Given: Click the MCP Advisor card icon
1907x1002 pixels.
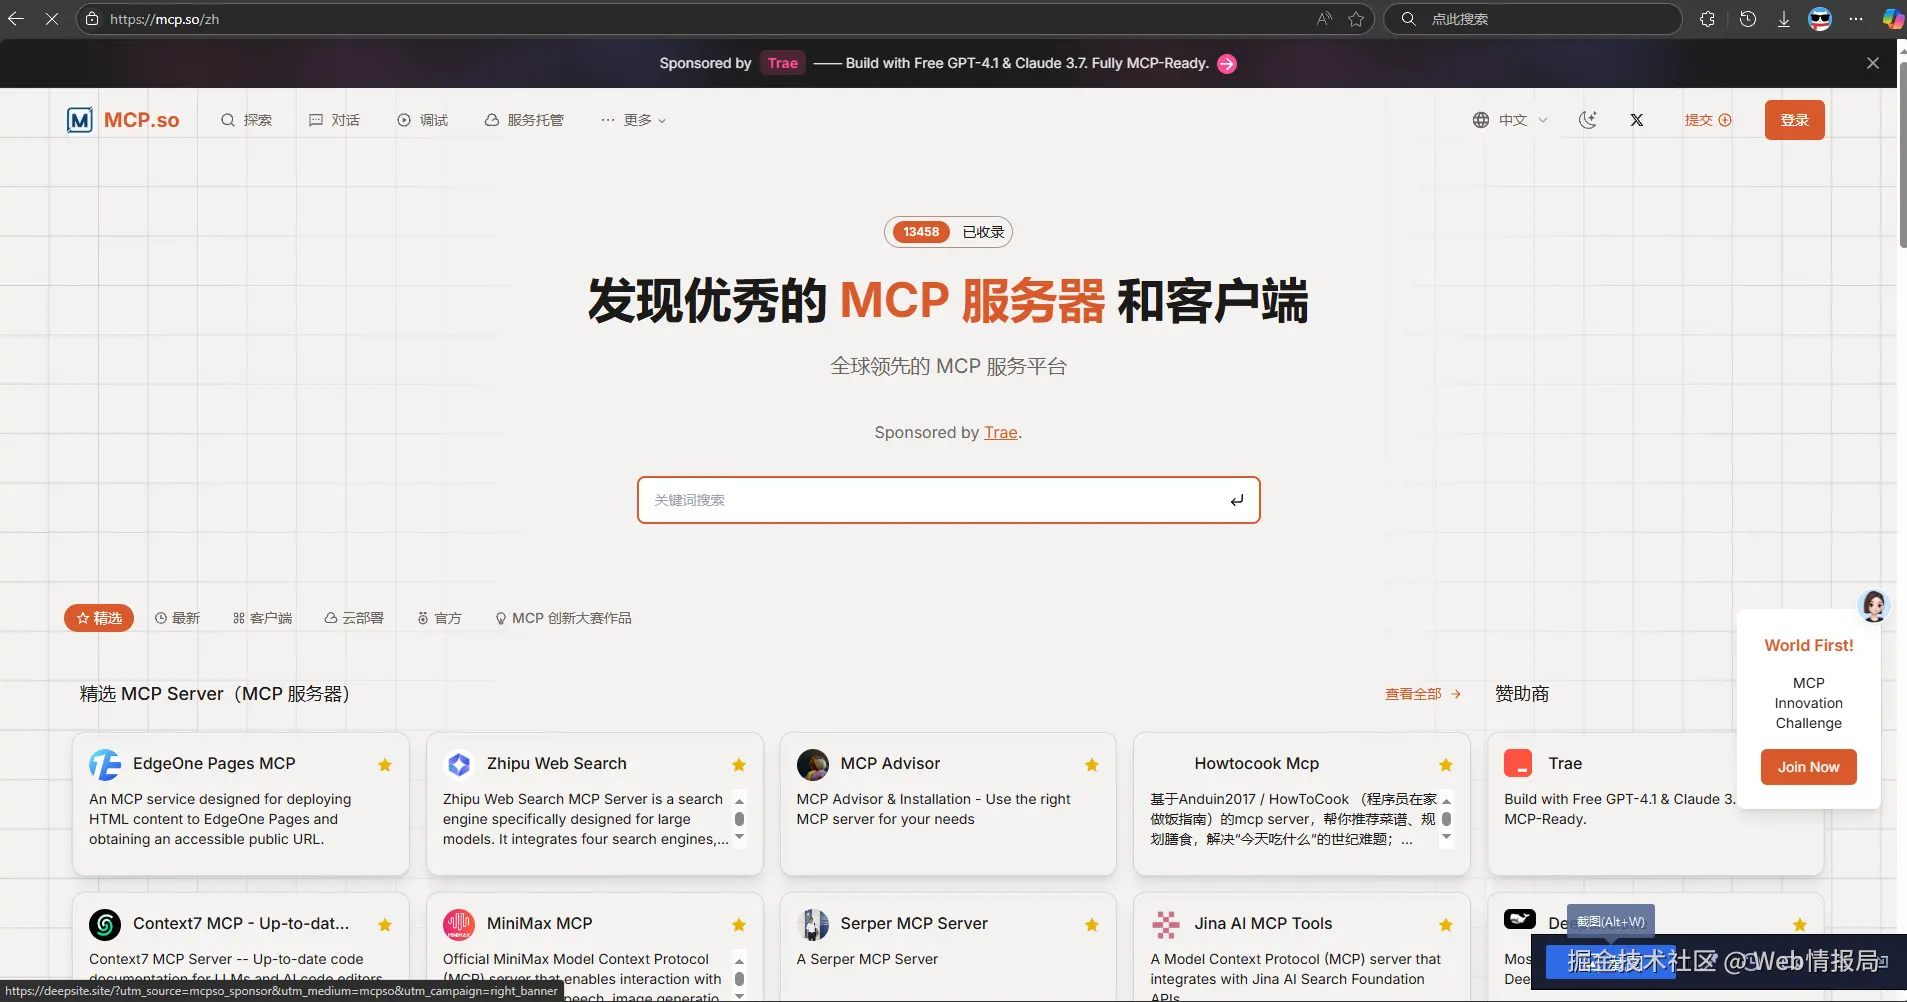Looking at the screenshot, I should [812, 764].
